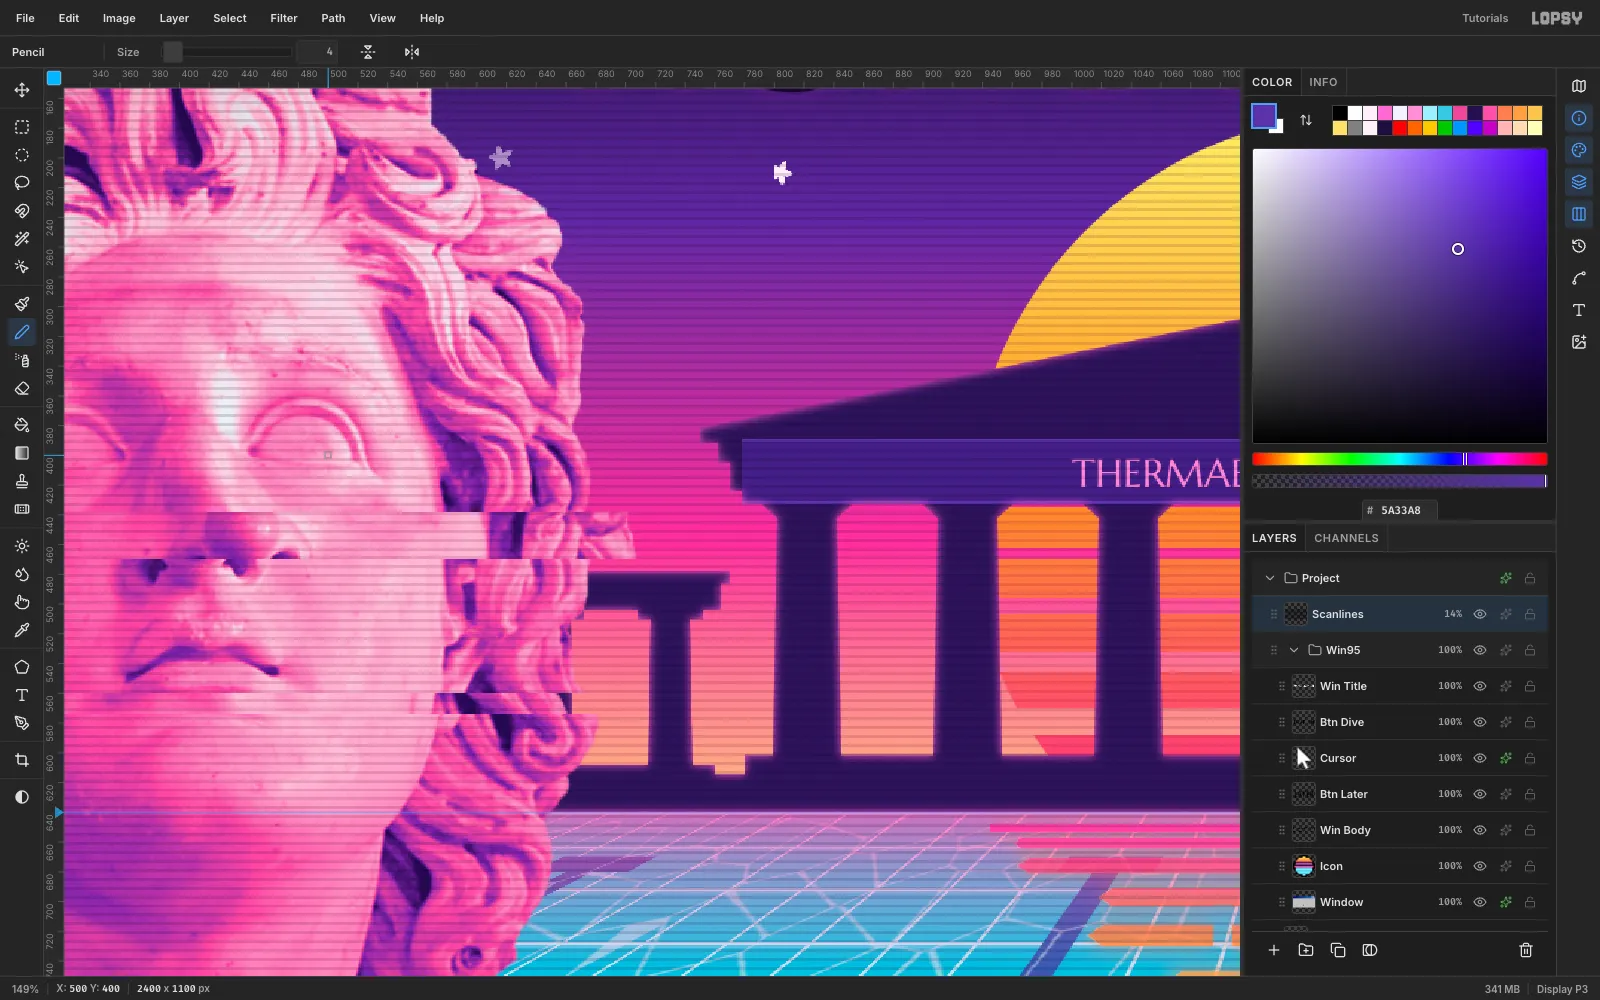Open the Filter menu

(x=284, y=18)
